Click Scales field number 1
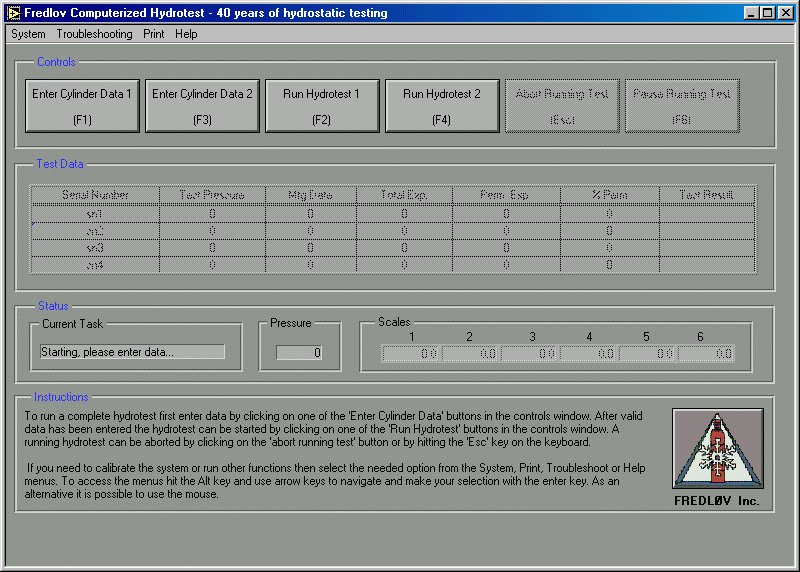 (x=411, y=354)
